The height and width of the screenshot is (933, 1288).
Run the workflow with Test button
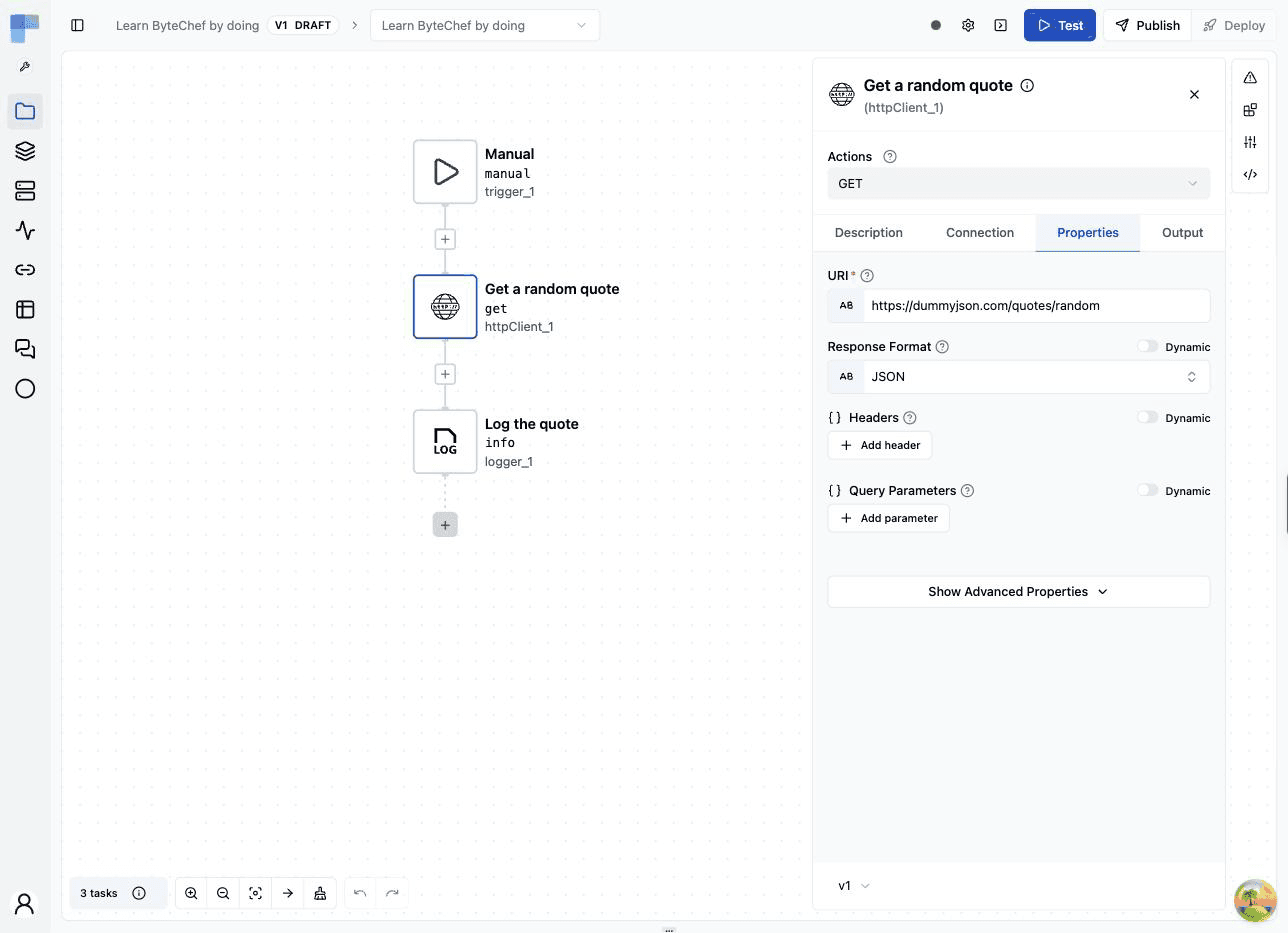click(x=1060, y=25)
